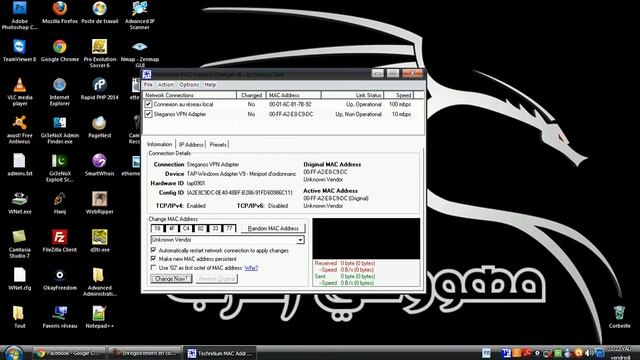Launch Camtasia Studio 7 icon
Viewport: 640px width, 360px height.
tap(19, 244)
